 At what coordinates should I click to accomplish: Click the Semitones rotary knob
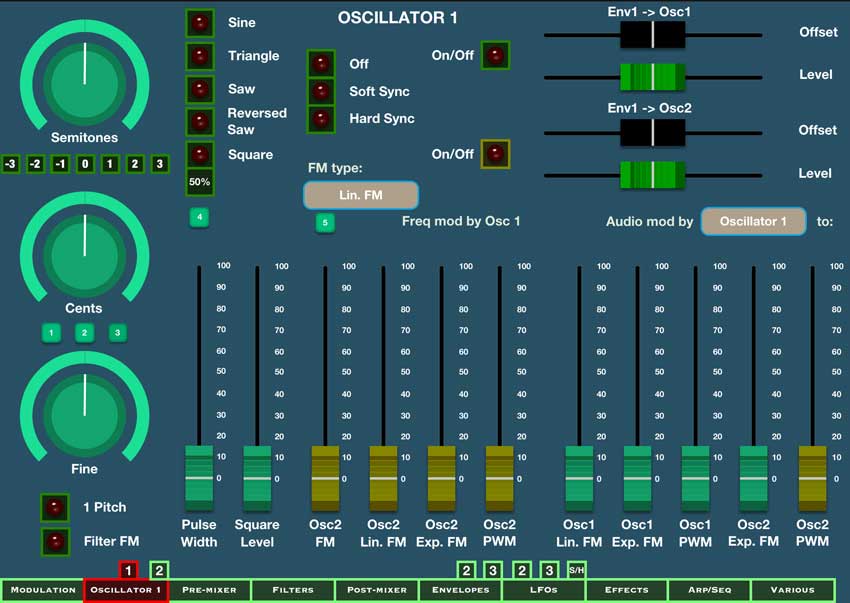point(85,80)
